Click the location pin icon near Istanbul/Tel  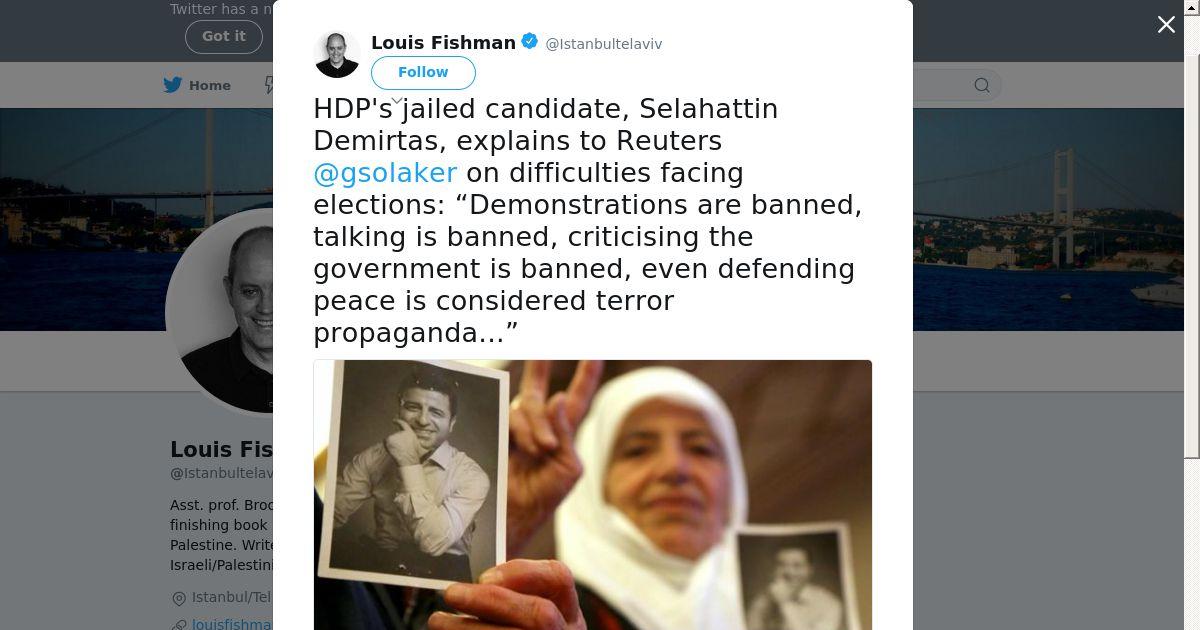[179, 598]
